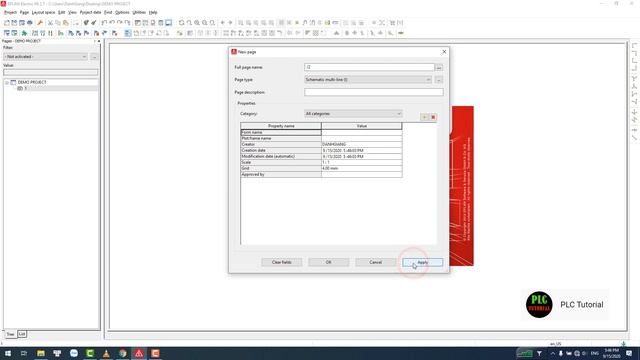Open the Edit menu
Image resolution: width=640 pixels, height=360 pixels.
point(62,13)
